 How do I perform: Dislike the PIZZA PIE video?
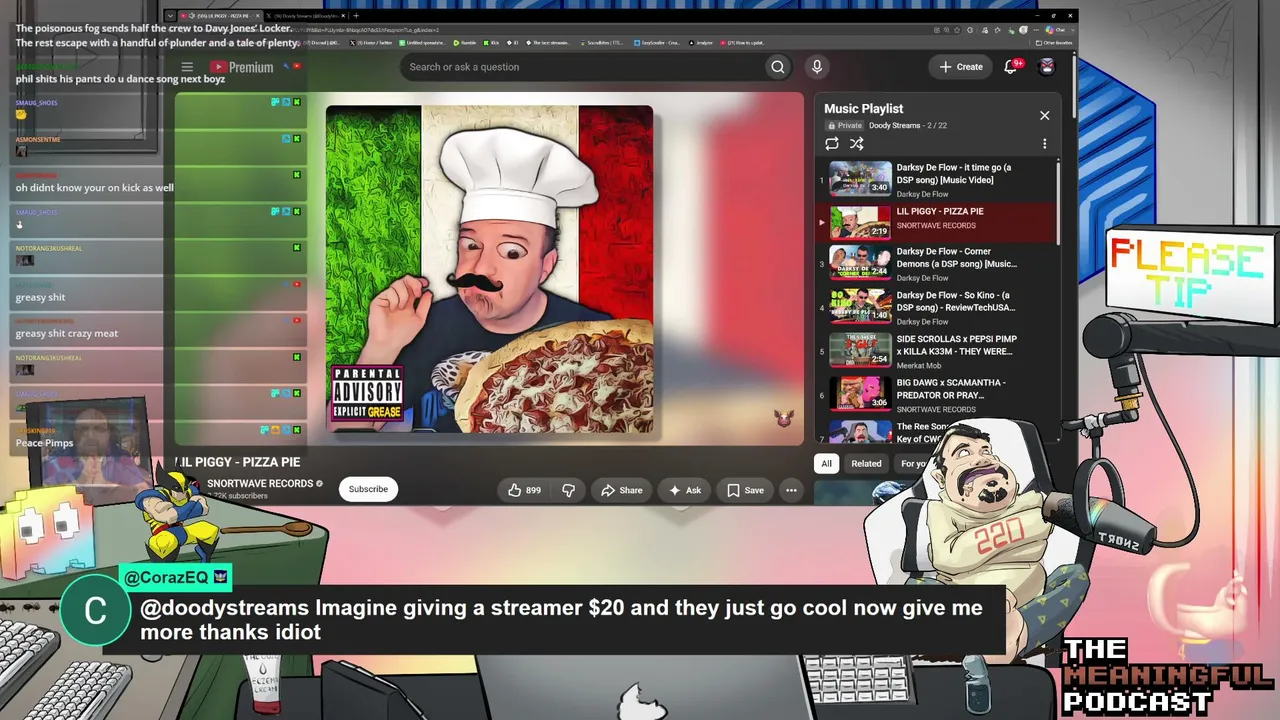[x=568, y=490]
